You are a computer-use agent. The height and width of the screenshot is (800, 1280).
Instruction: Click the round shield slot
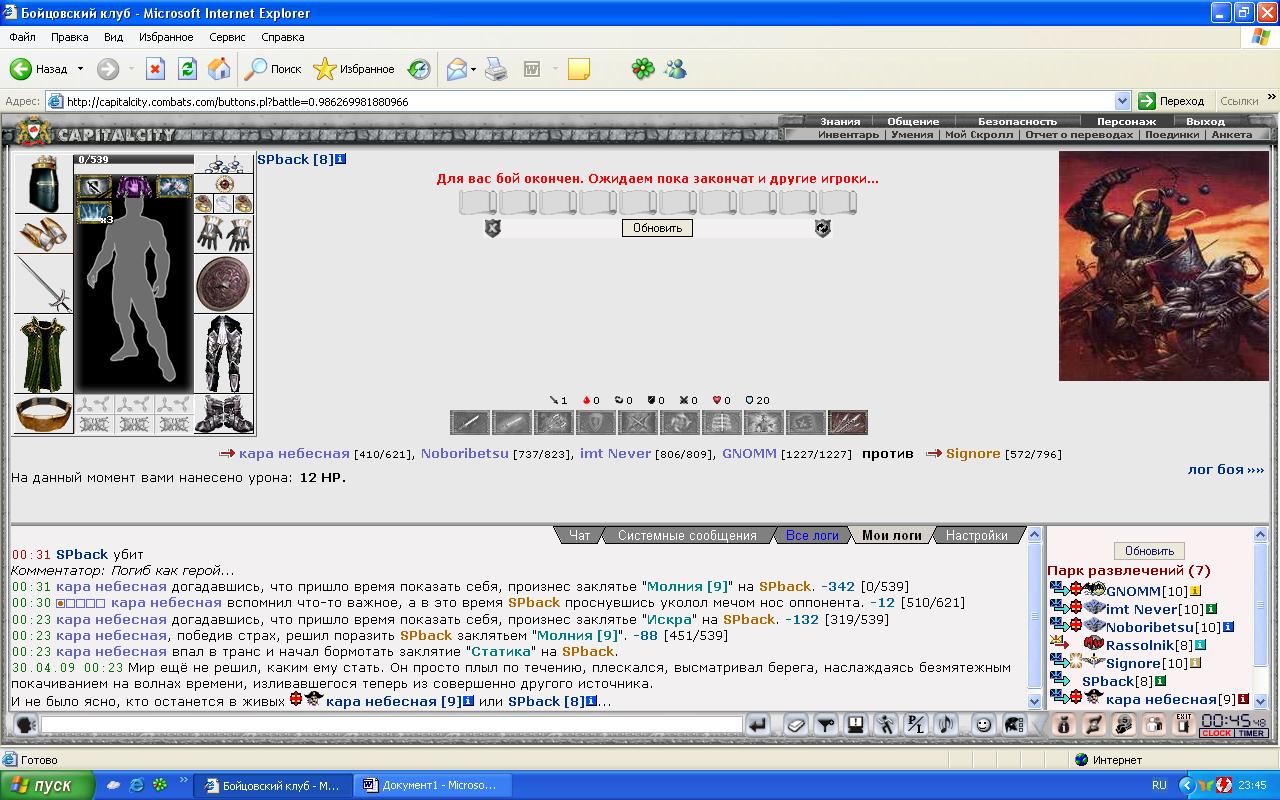click(x=223, y=283)
